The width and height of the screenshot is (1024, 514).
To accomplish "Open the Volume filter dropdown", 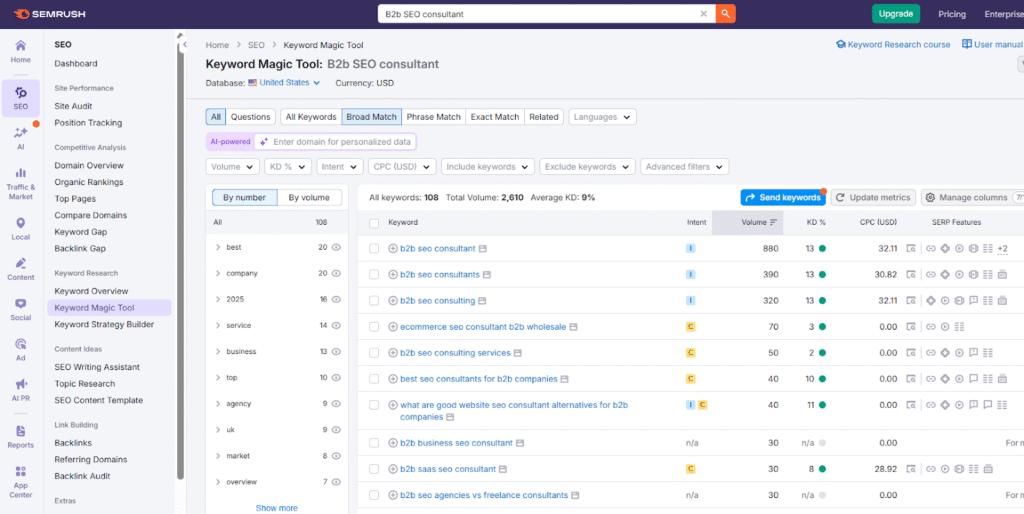I will pos(230,167).
